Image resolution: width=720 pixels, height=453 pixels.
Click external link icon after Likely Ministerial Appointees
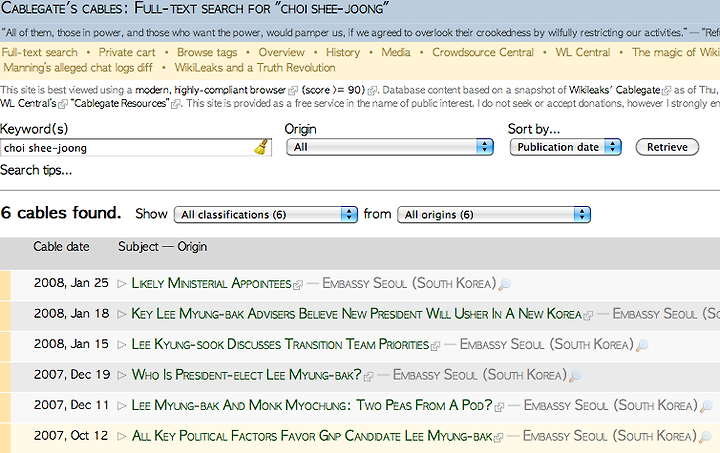click(298, 285)
